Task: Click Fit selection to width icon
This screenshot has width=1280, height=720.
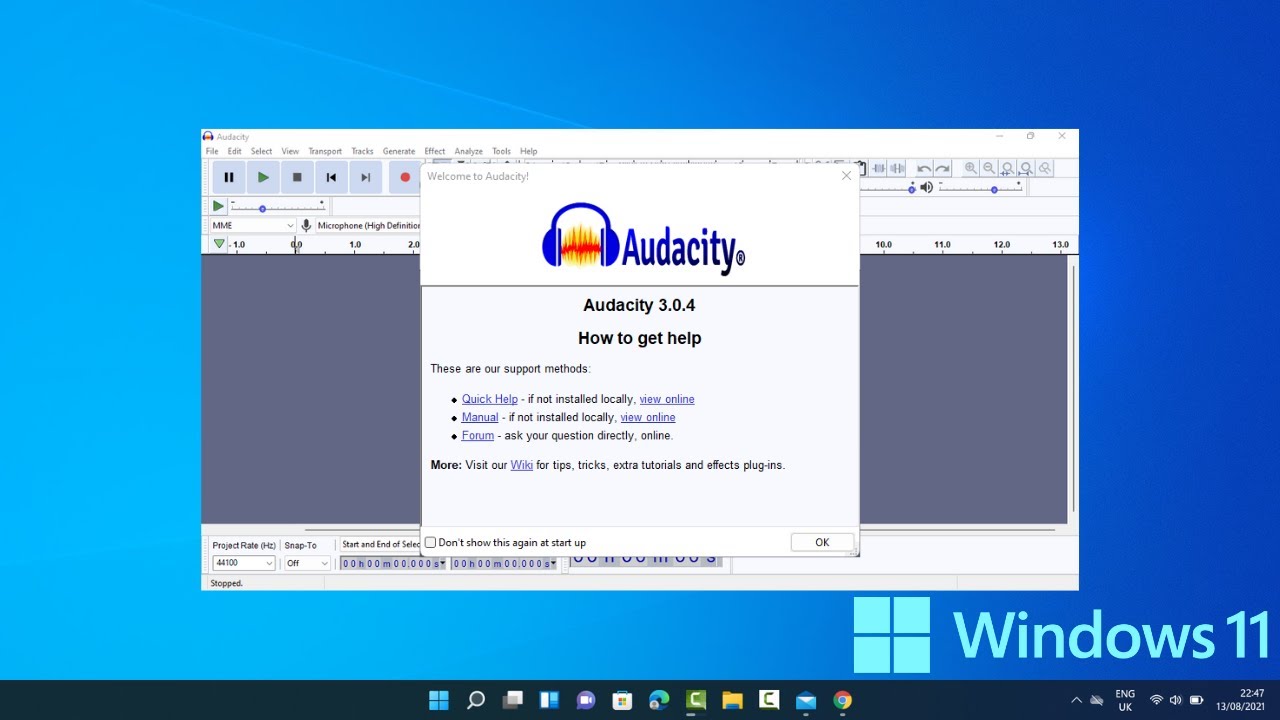Action: coord(1007,169)
